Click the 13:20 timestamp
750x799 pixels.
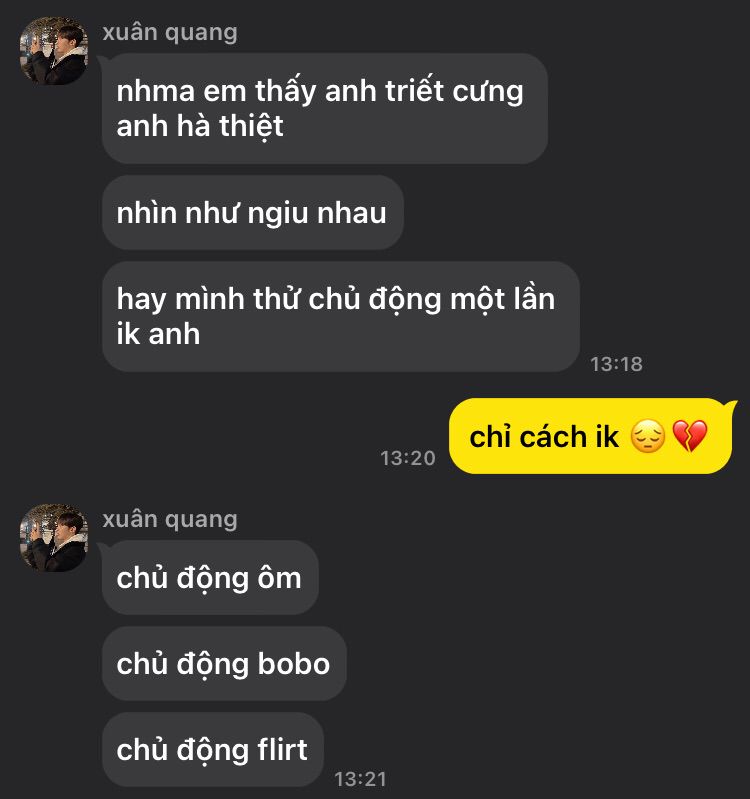[x=408, y=458]
